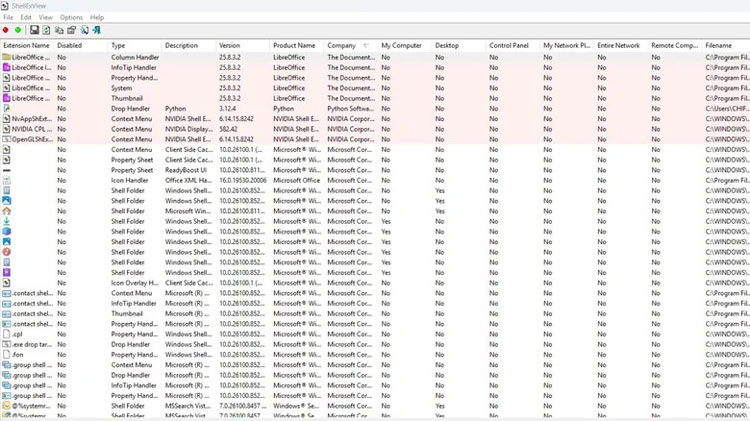Open the Options menu
Image resolution: width=750 pixels, height=421 pixels.
pos(71,17)
